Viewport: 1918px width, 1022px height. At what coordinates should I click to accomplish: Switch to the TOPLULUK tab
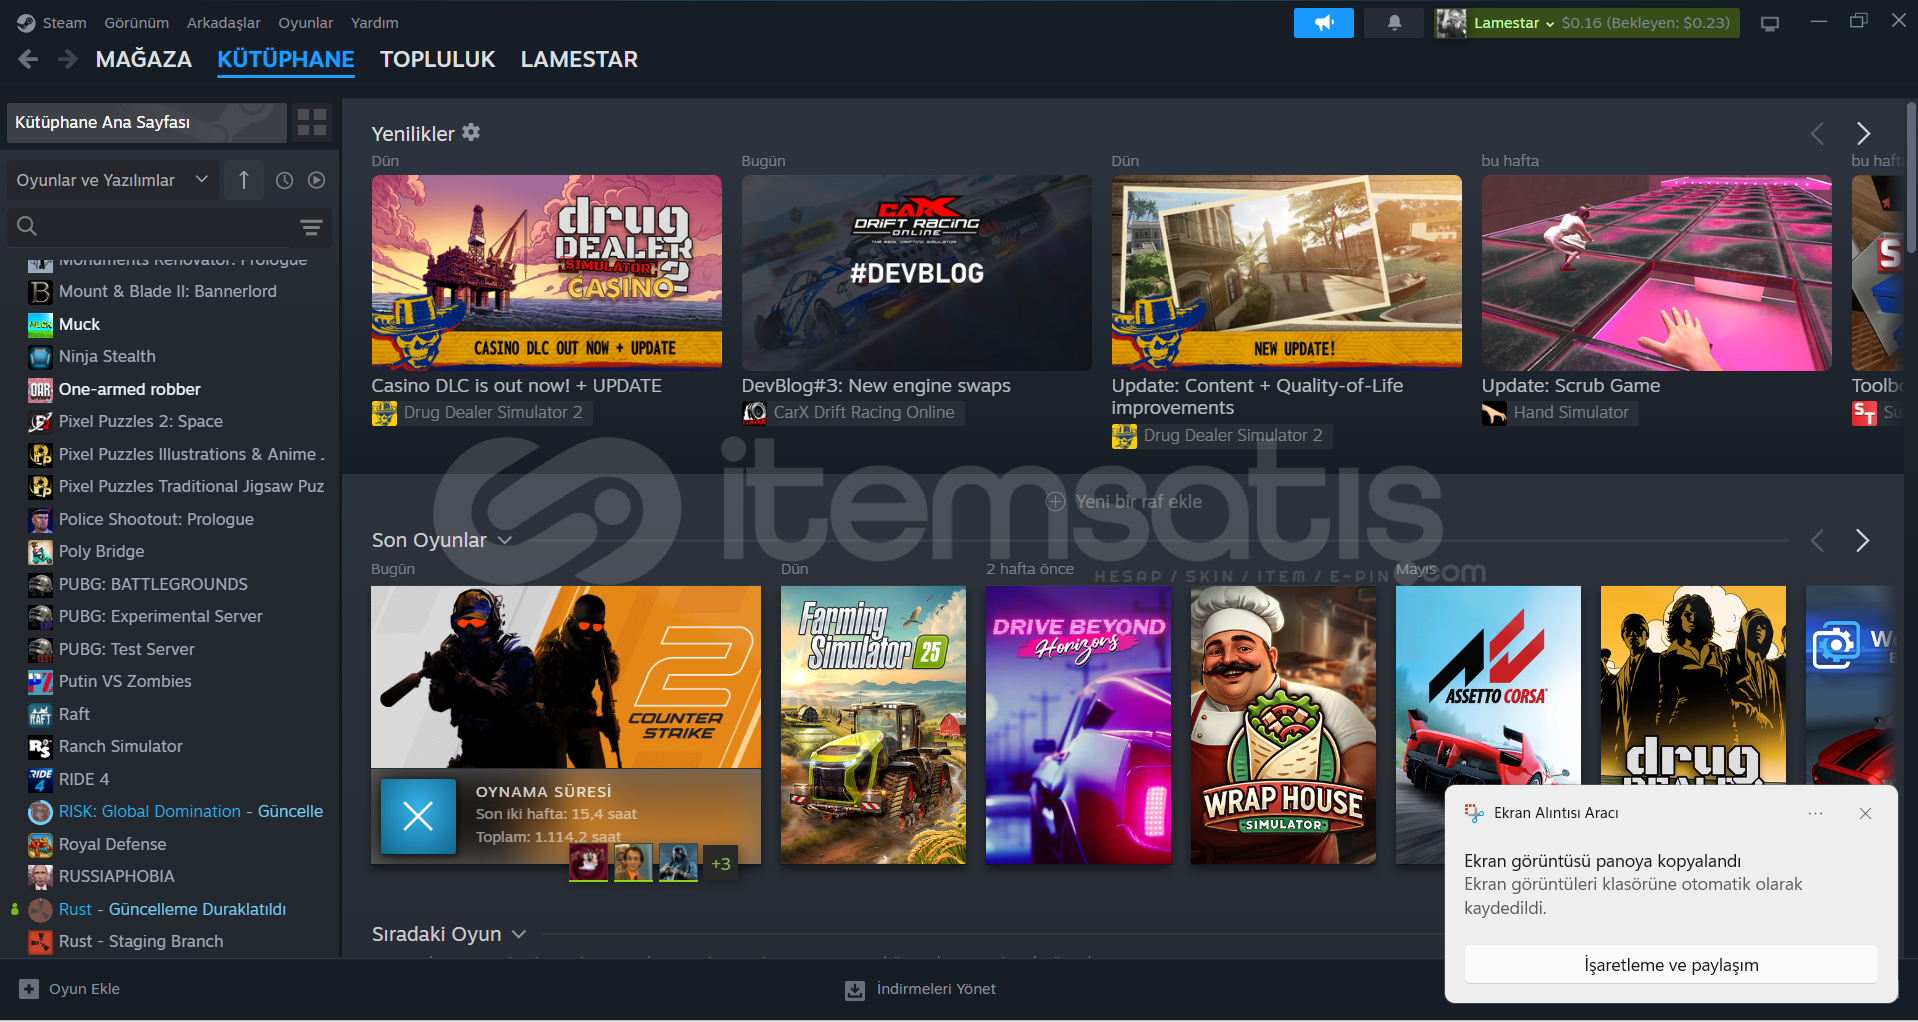pyautogui.click(x=438, y=59)
